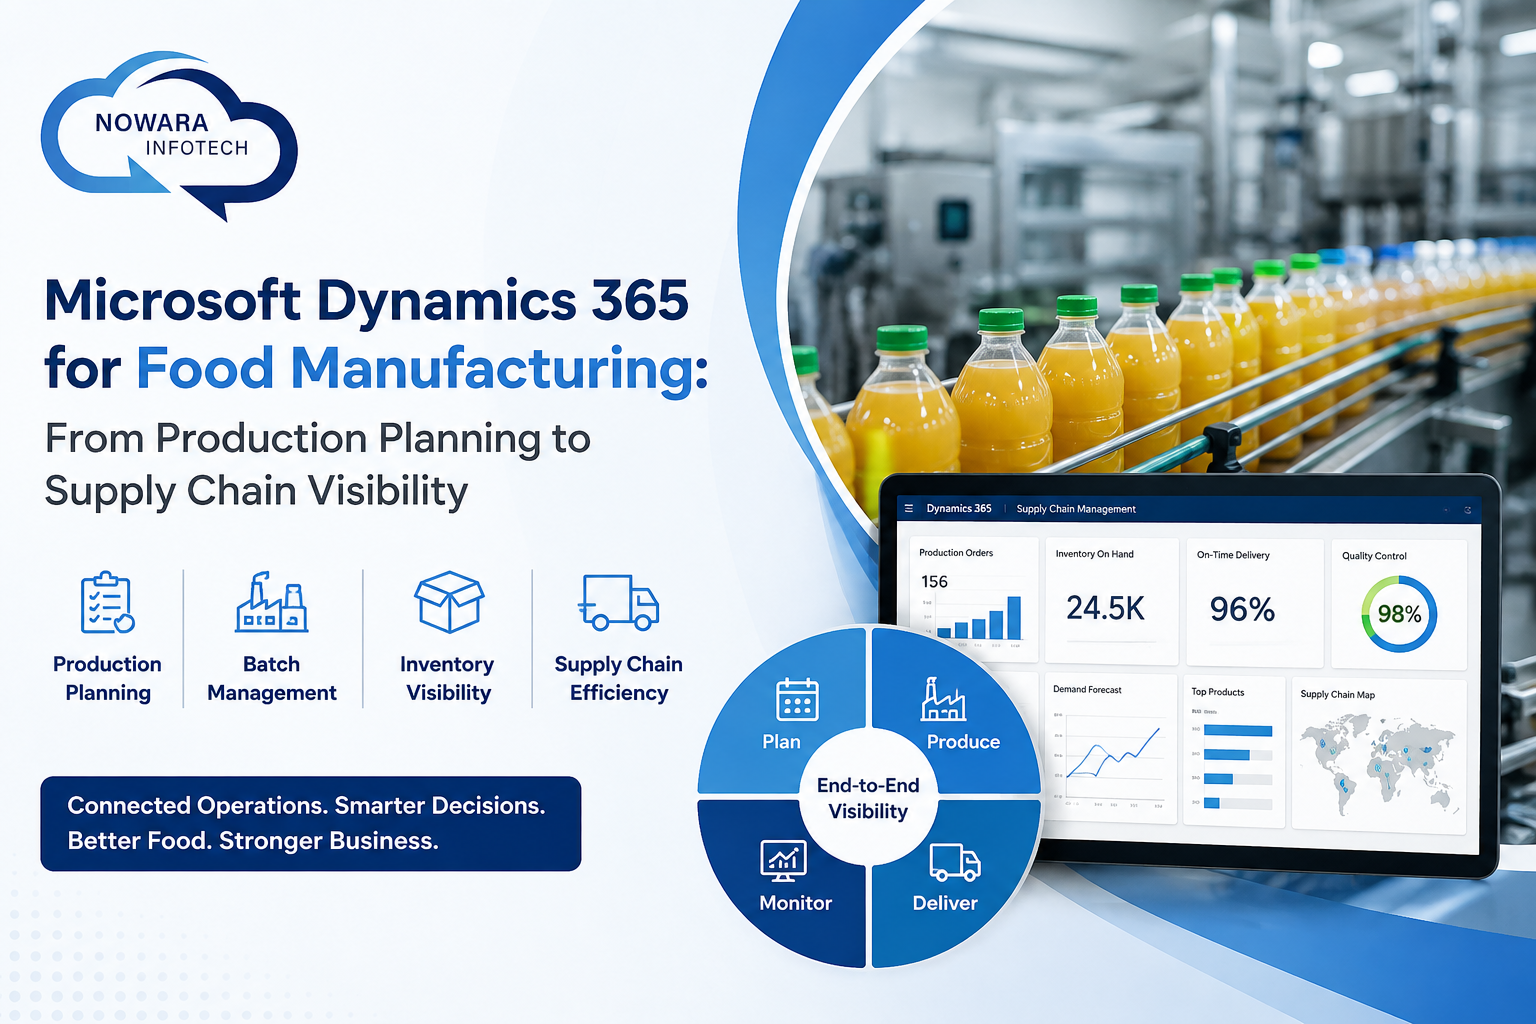Click the "Batch Management" label
The image size is (1536, 1024).
[271, 678]
